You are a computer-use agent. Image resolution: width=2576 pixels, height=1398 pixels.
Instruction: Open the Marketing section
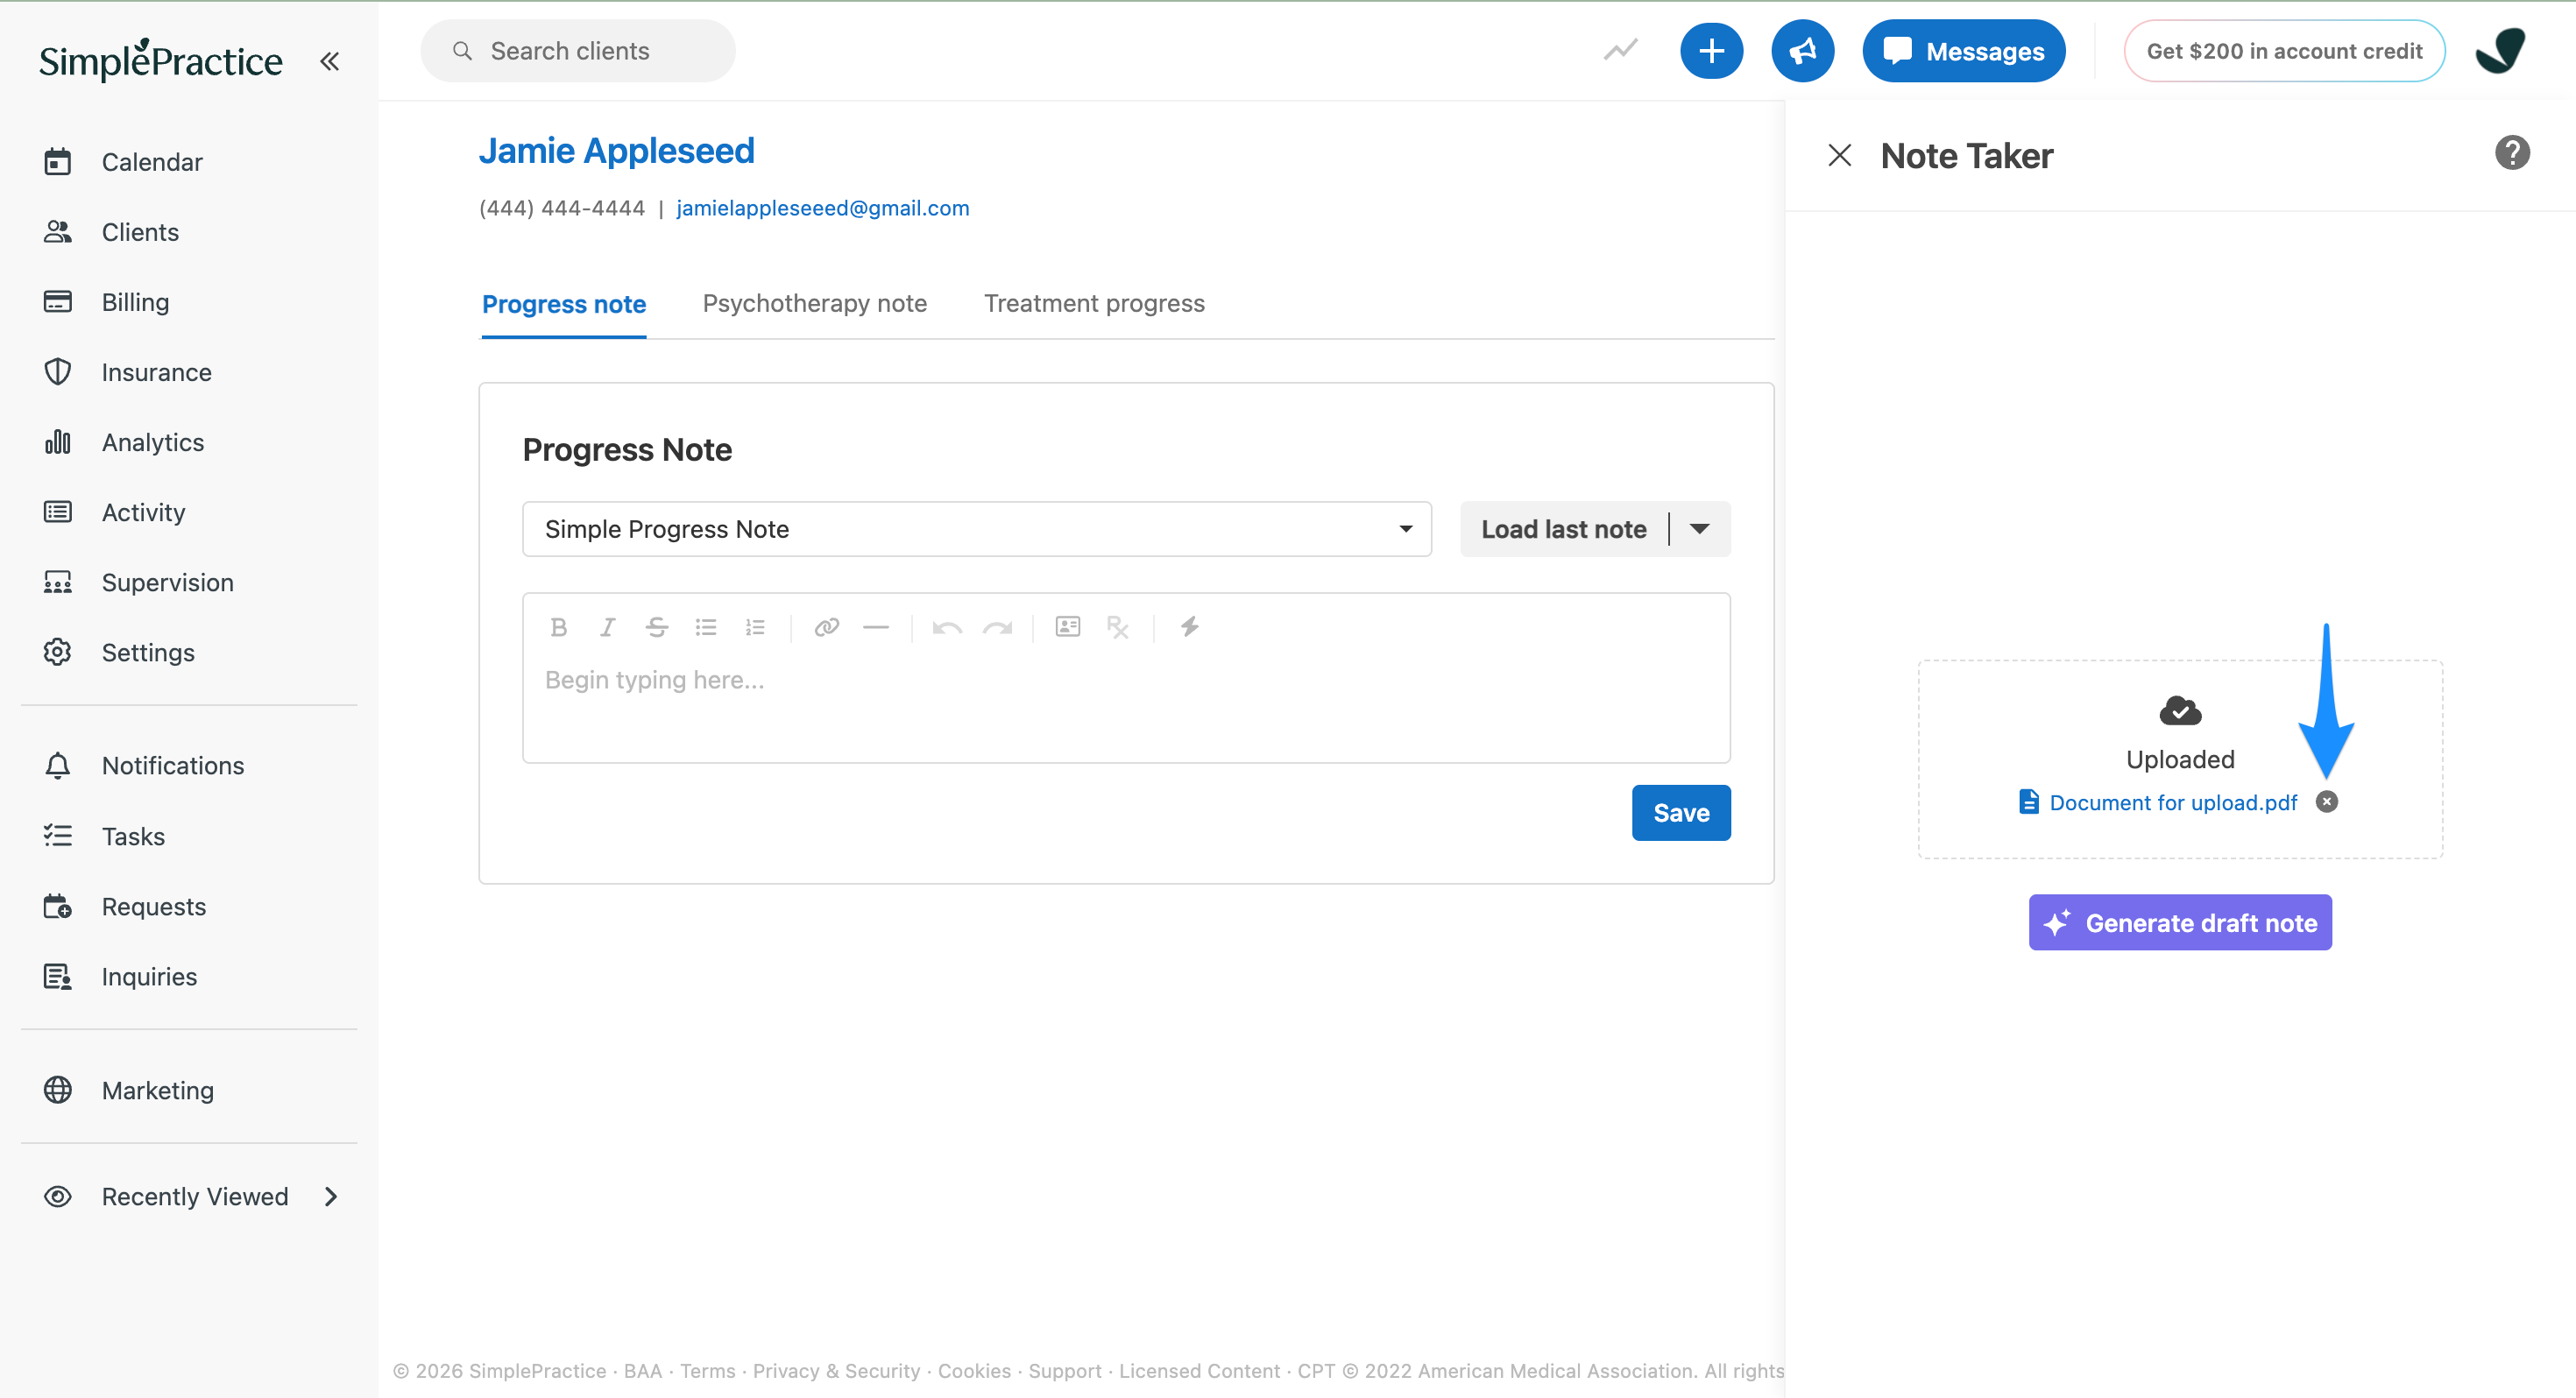pyautogui.click(x=157, y=1090)
